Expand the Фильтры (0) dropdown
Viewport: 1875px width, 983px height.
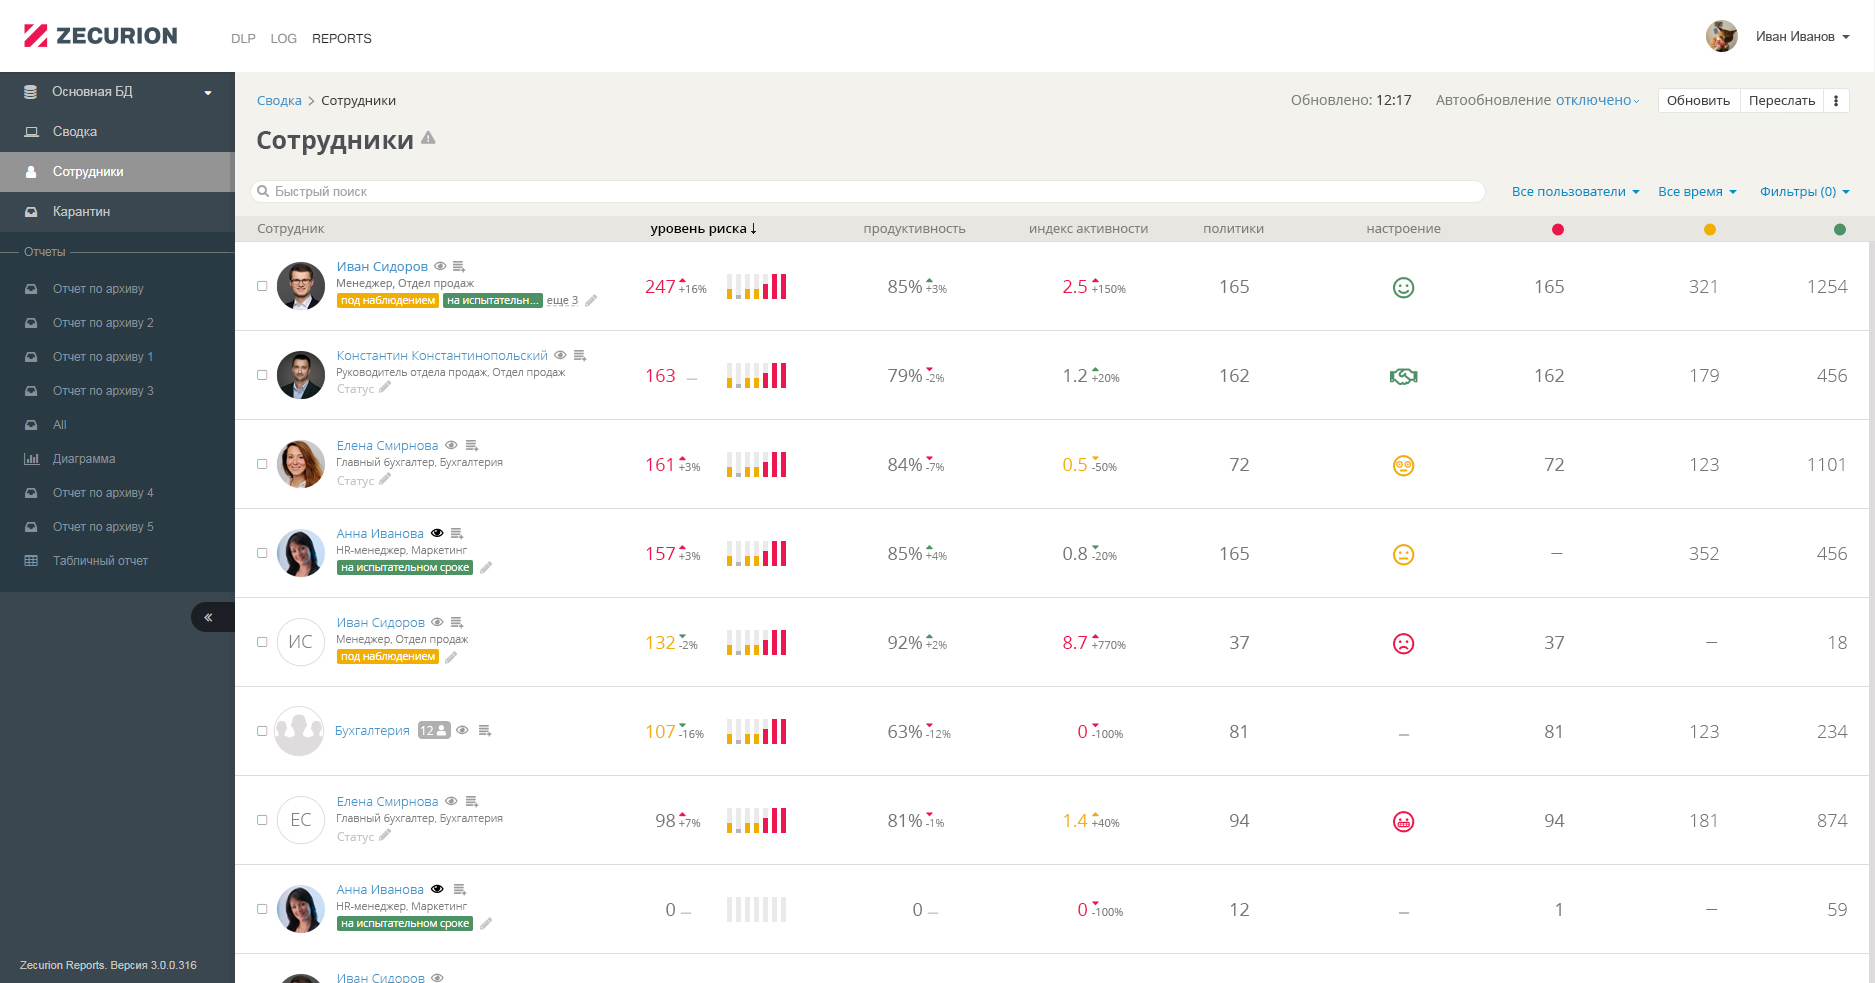(x=1804, y=191)
